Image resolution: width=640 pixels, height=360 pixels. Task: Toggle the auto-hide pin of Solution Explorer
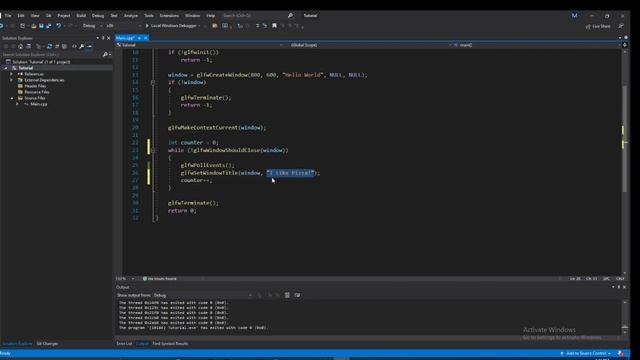pos(103,38)
